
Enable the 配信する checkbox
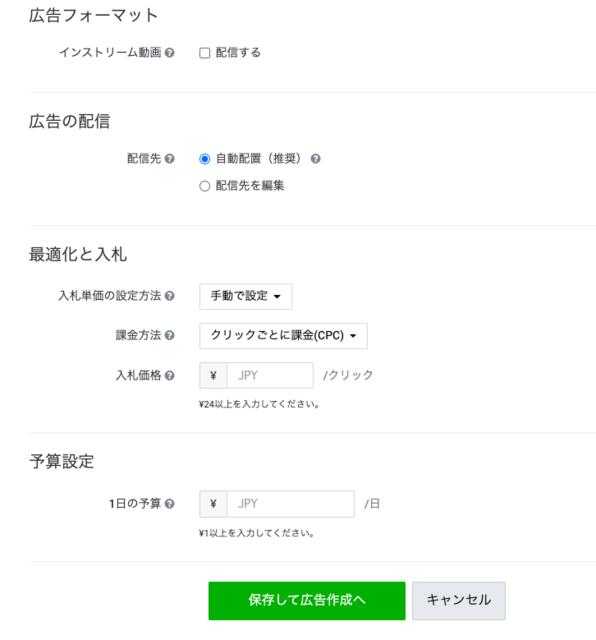click(205, 53)
